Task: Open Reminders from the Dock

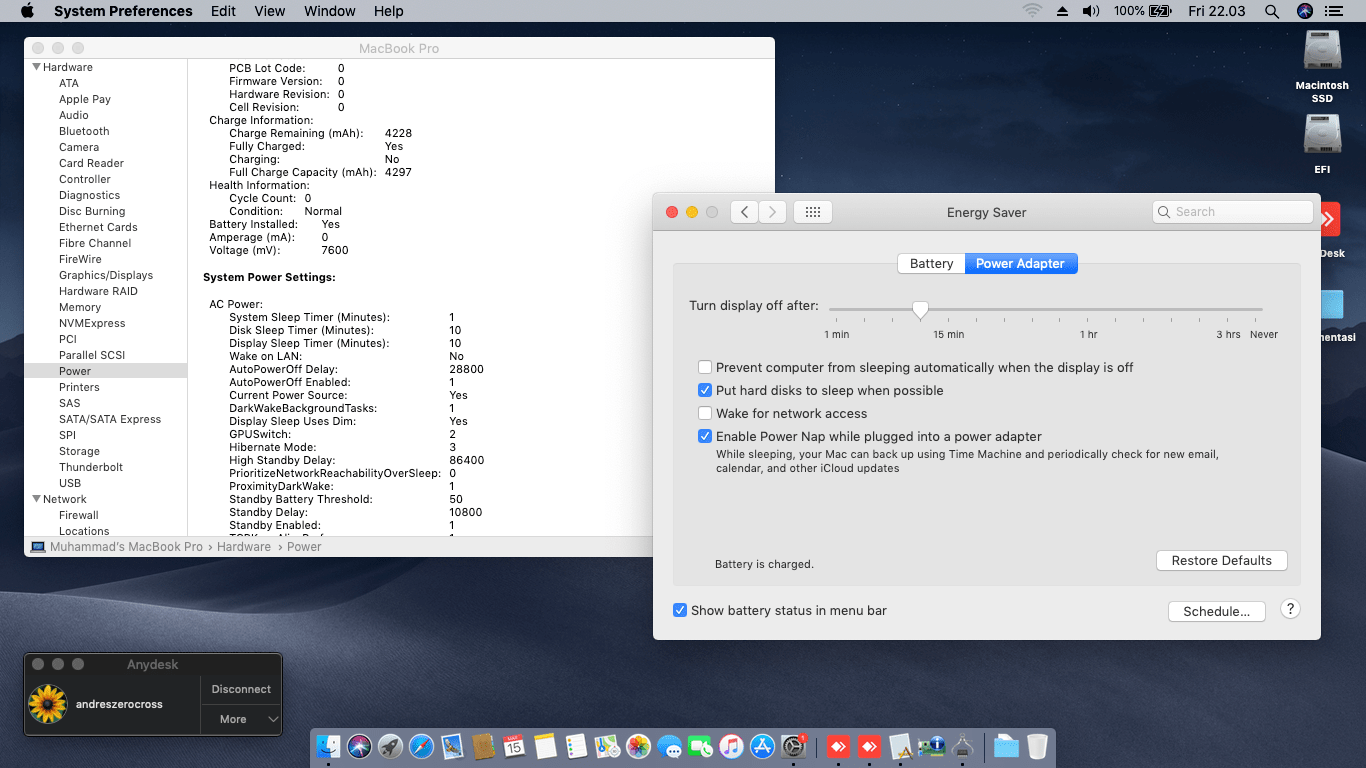Action: [x=576, y=746]
